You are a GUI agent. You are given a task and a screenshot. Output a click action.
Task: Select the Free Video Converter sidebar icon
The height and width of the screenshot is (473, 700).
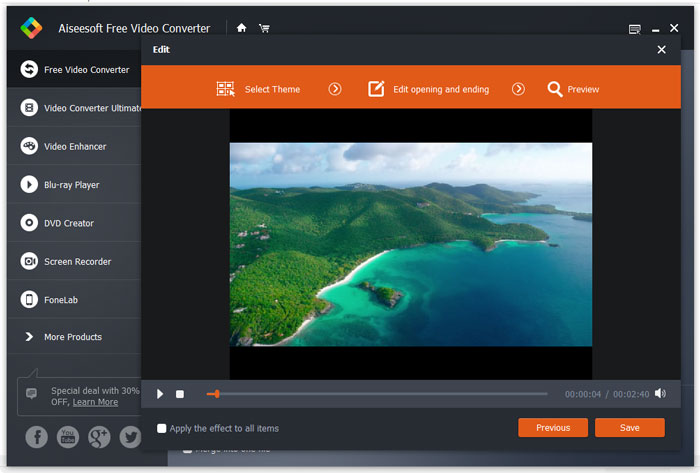(x=29, y=69)
